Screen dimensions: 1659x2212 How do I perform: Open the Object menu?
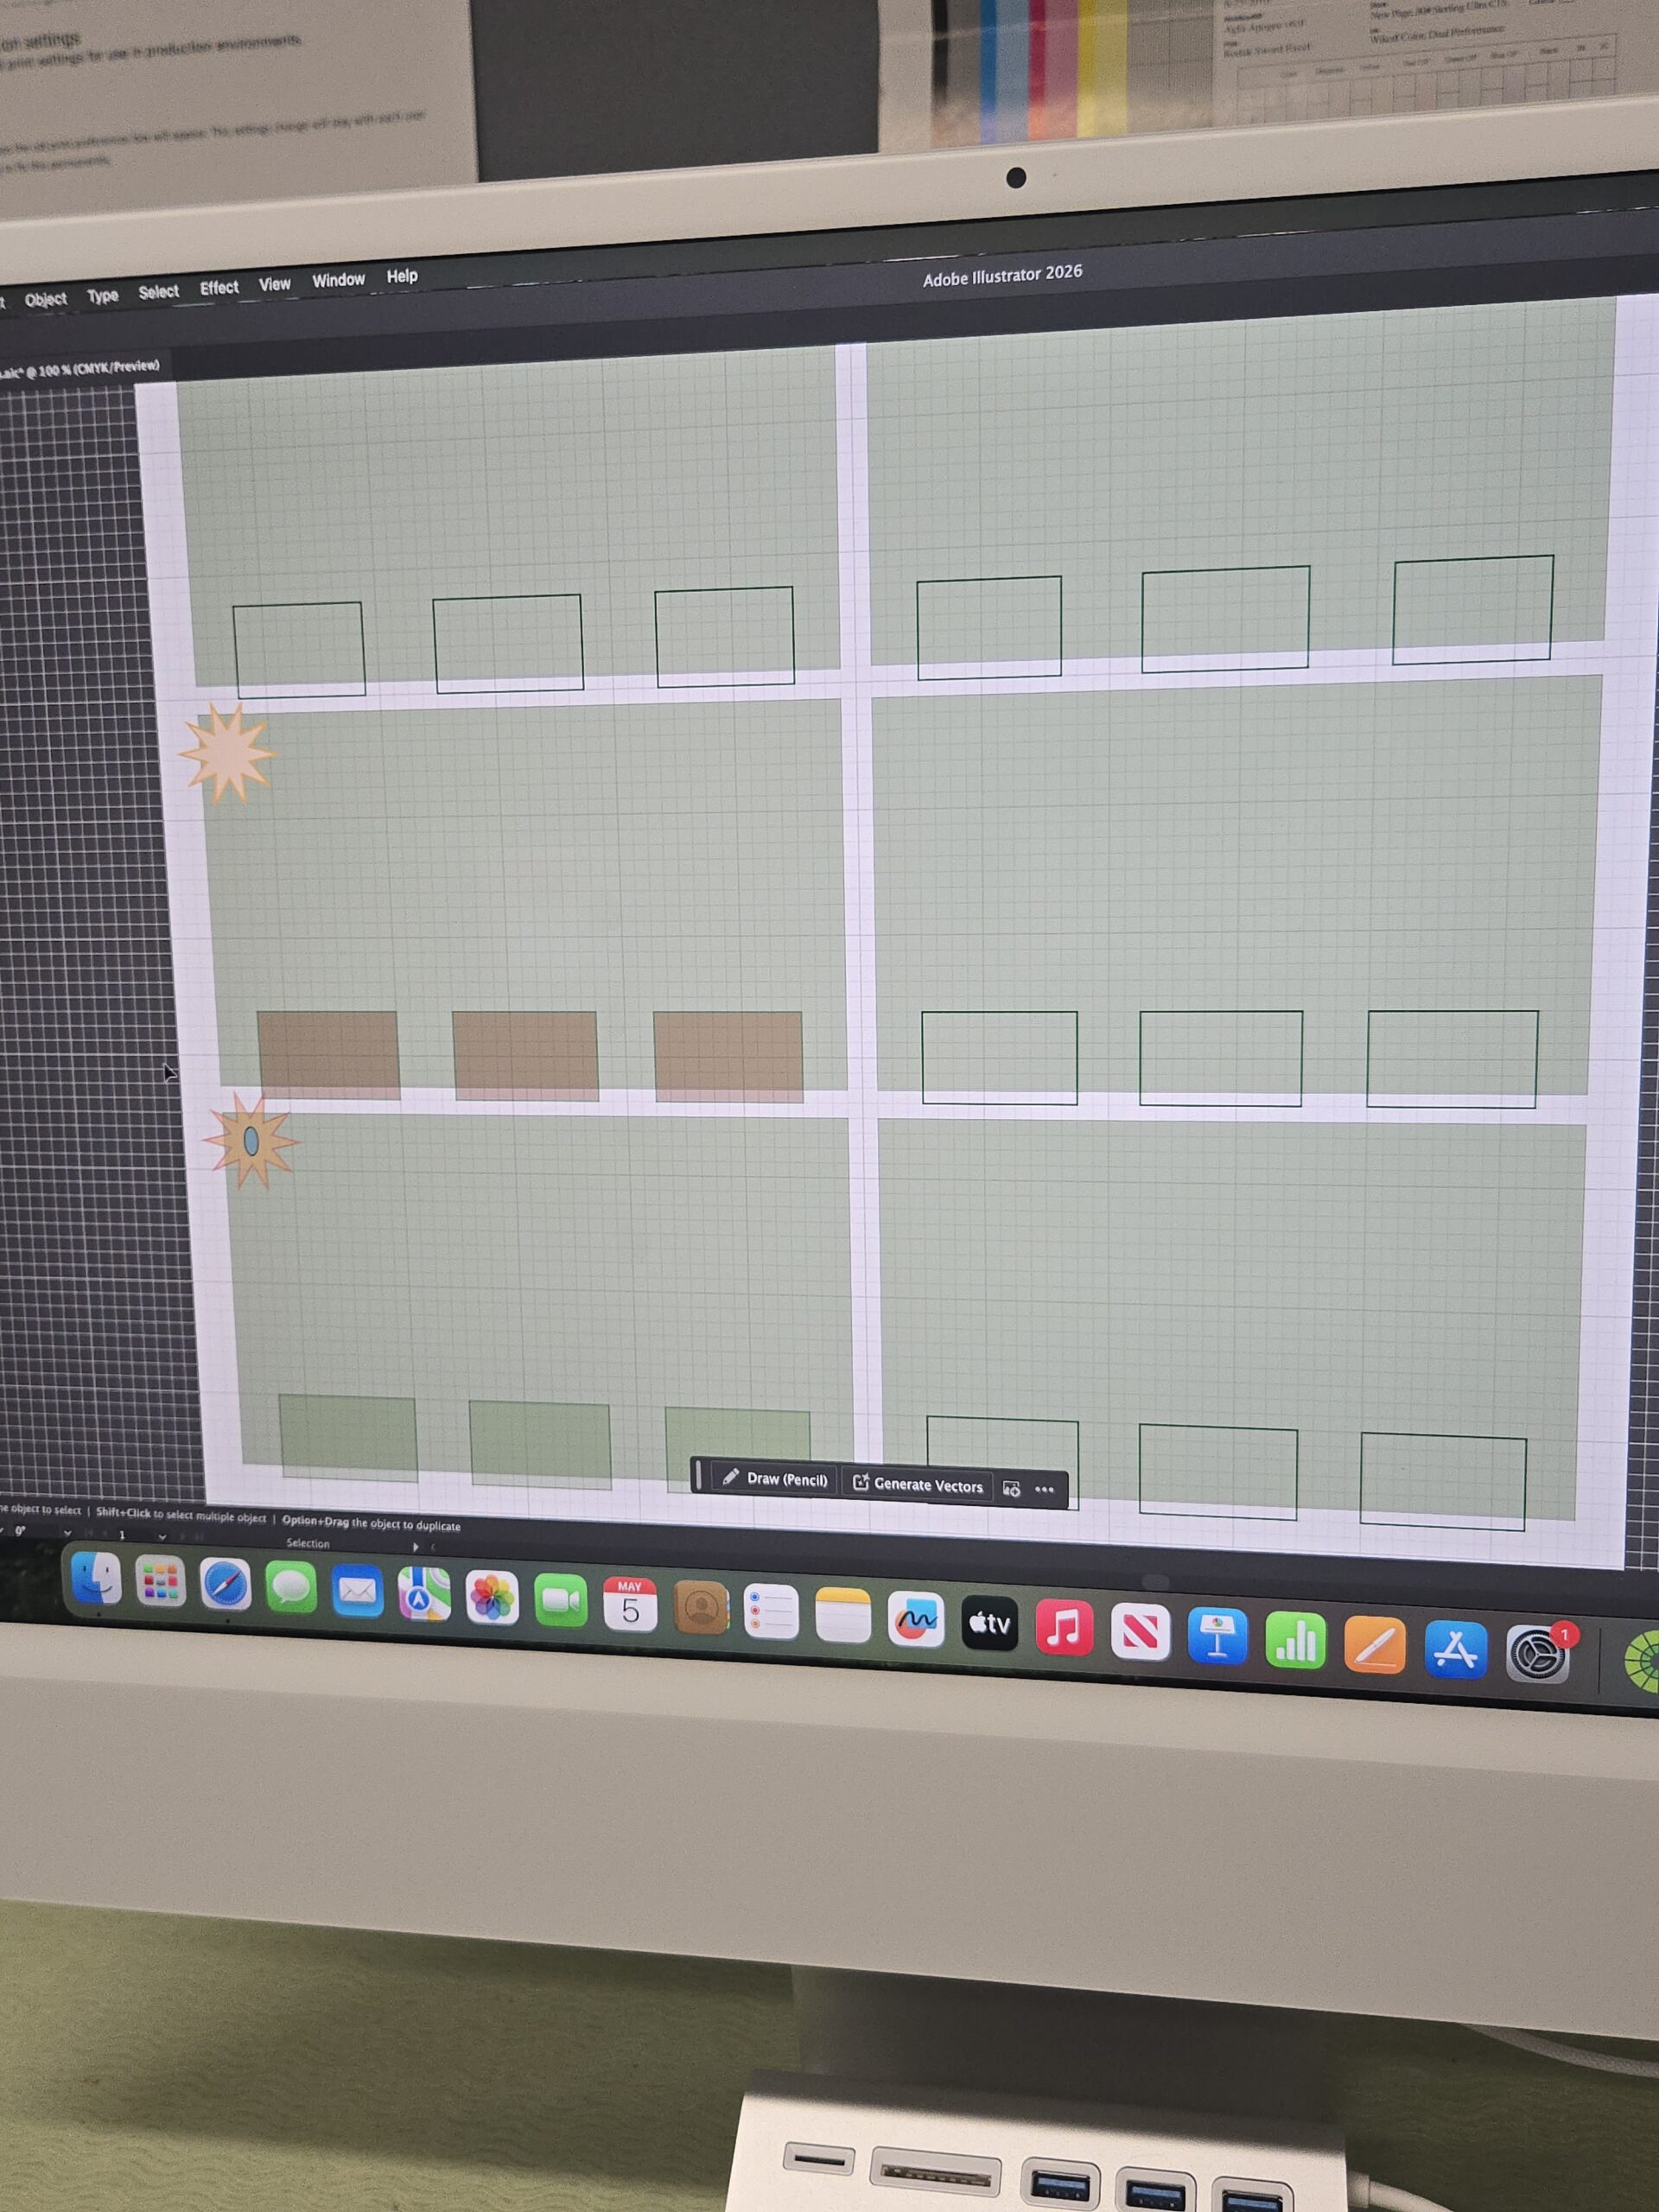46,299
